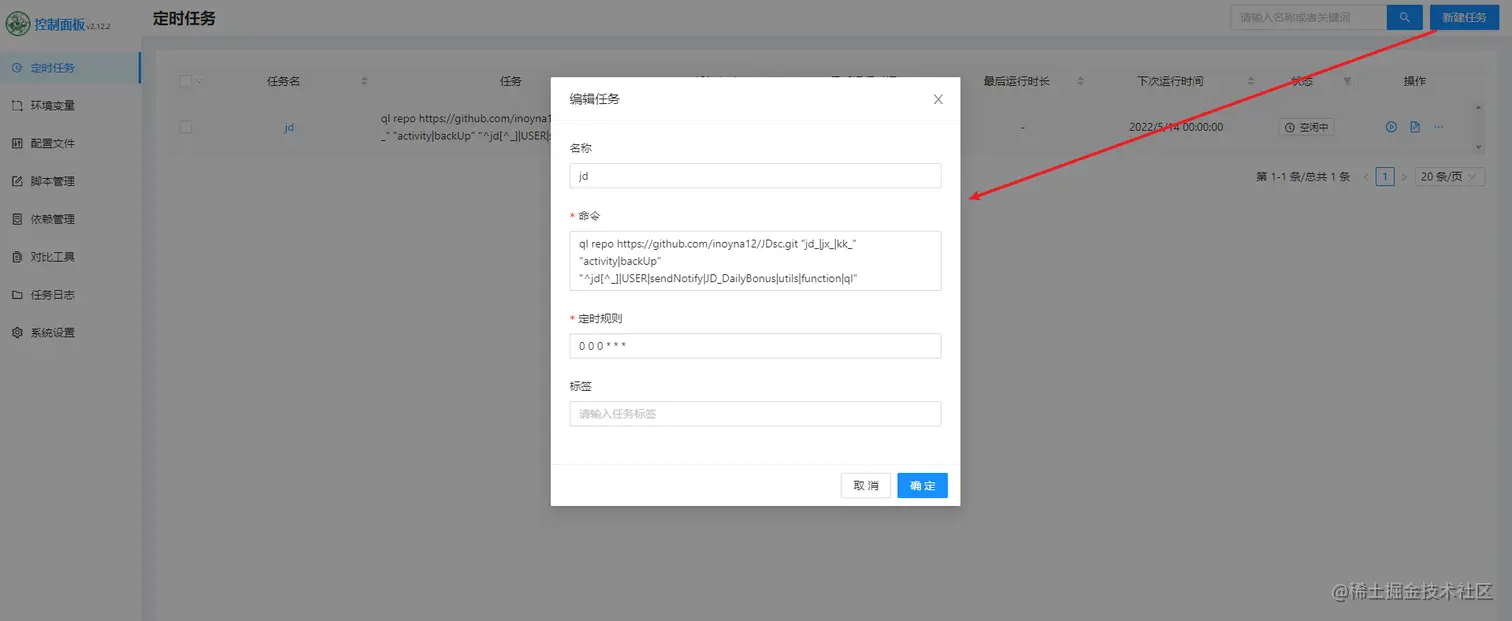Run the jd task with play icon

[x=1391, y=127]
